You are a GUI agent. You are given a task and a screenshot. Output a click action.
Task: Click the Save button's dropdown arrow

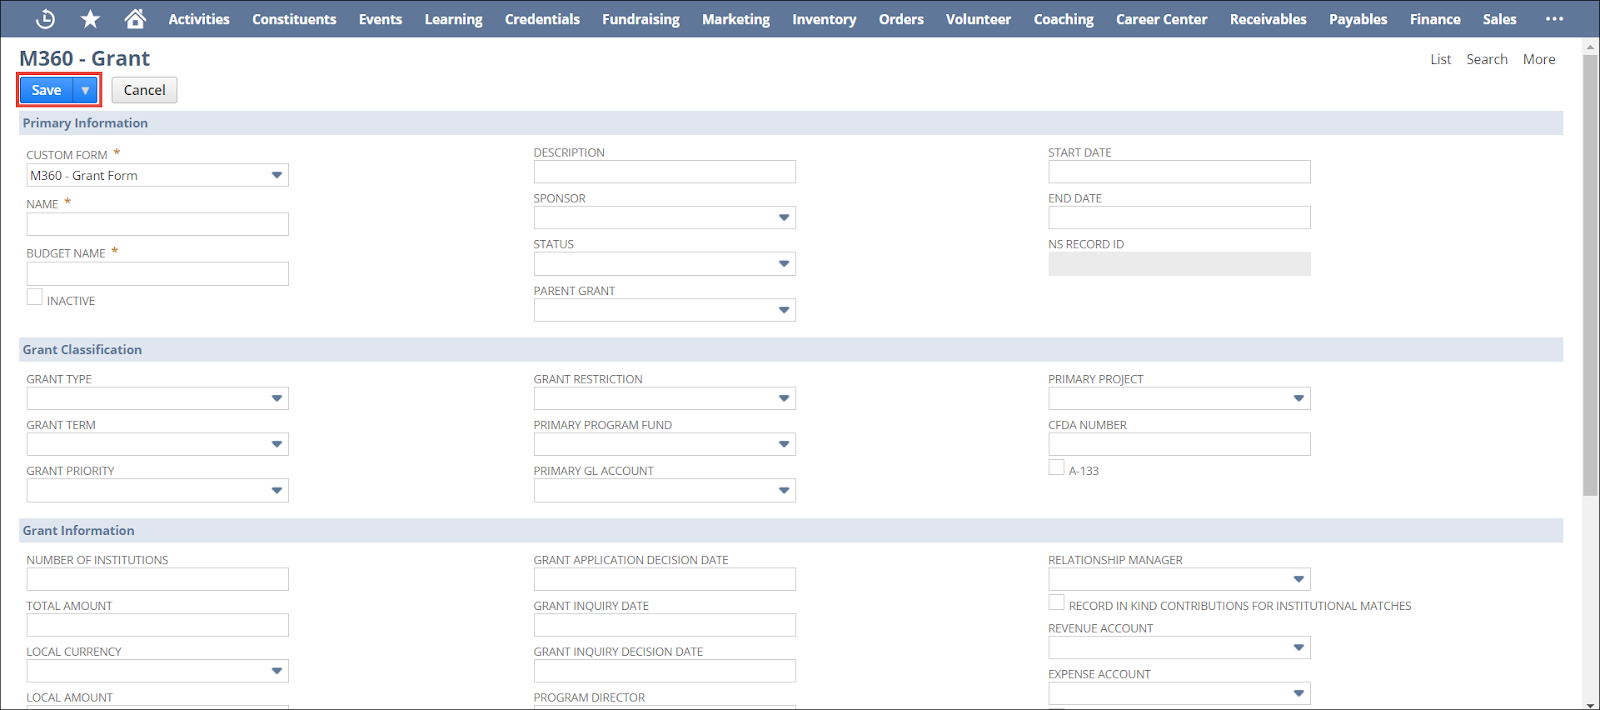[86, 90]
